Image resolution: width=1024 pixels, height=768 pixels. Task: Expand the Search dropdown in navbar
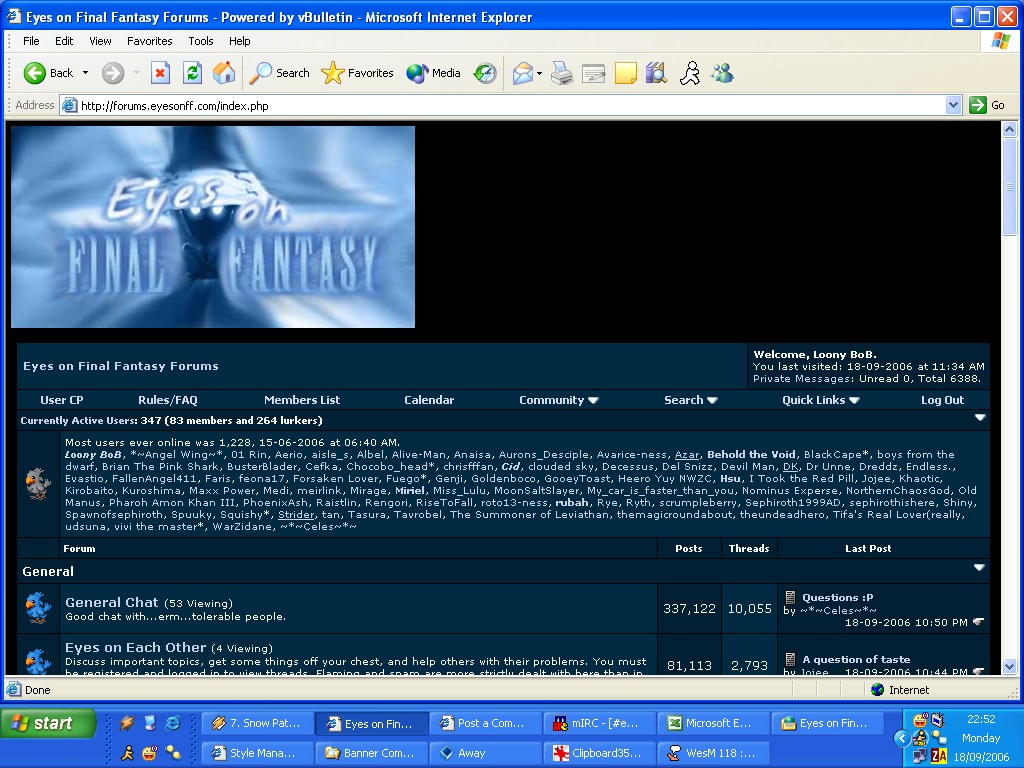(712, 400)
